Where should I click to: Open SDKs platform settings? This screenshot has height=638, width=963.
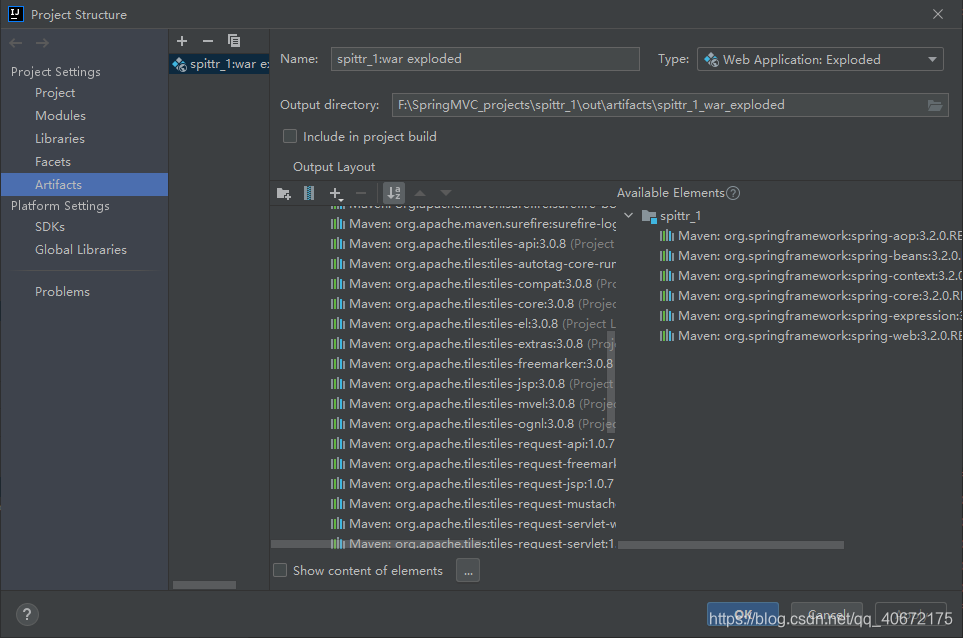(50, 227)
